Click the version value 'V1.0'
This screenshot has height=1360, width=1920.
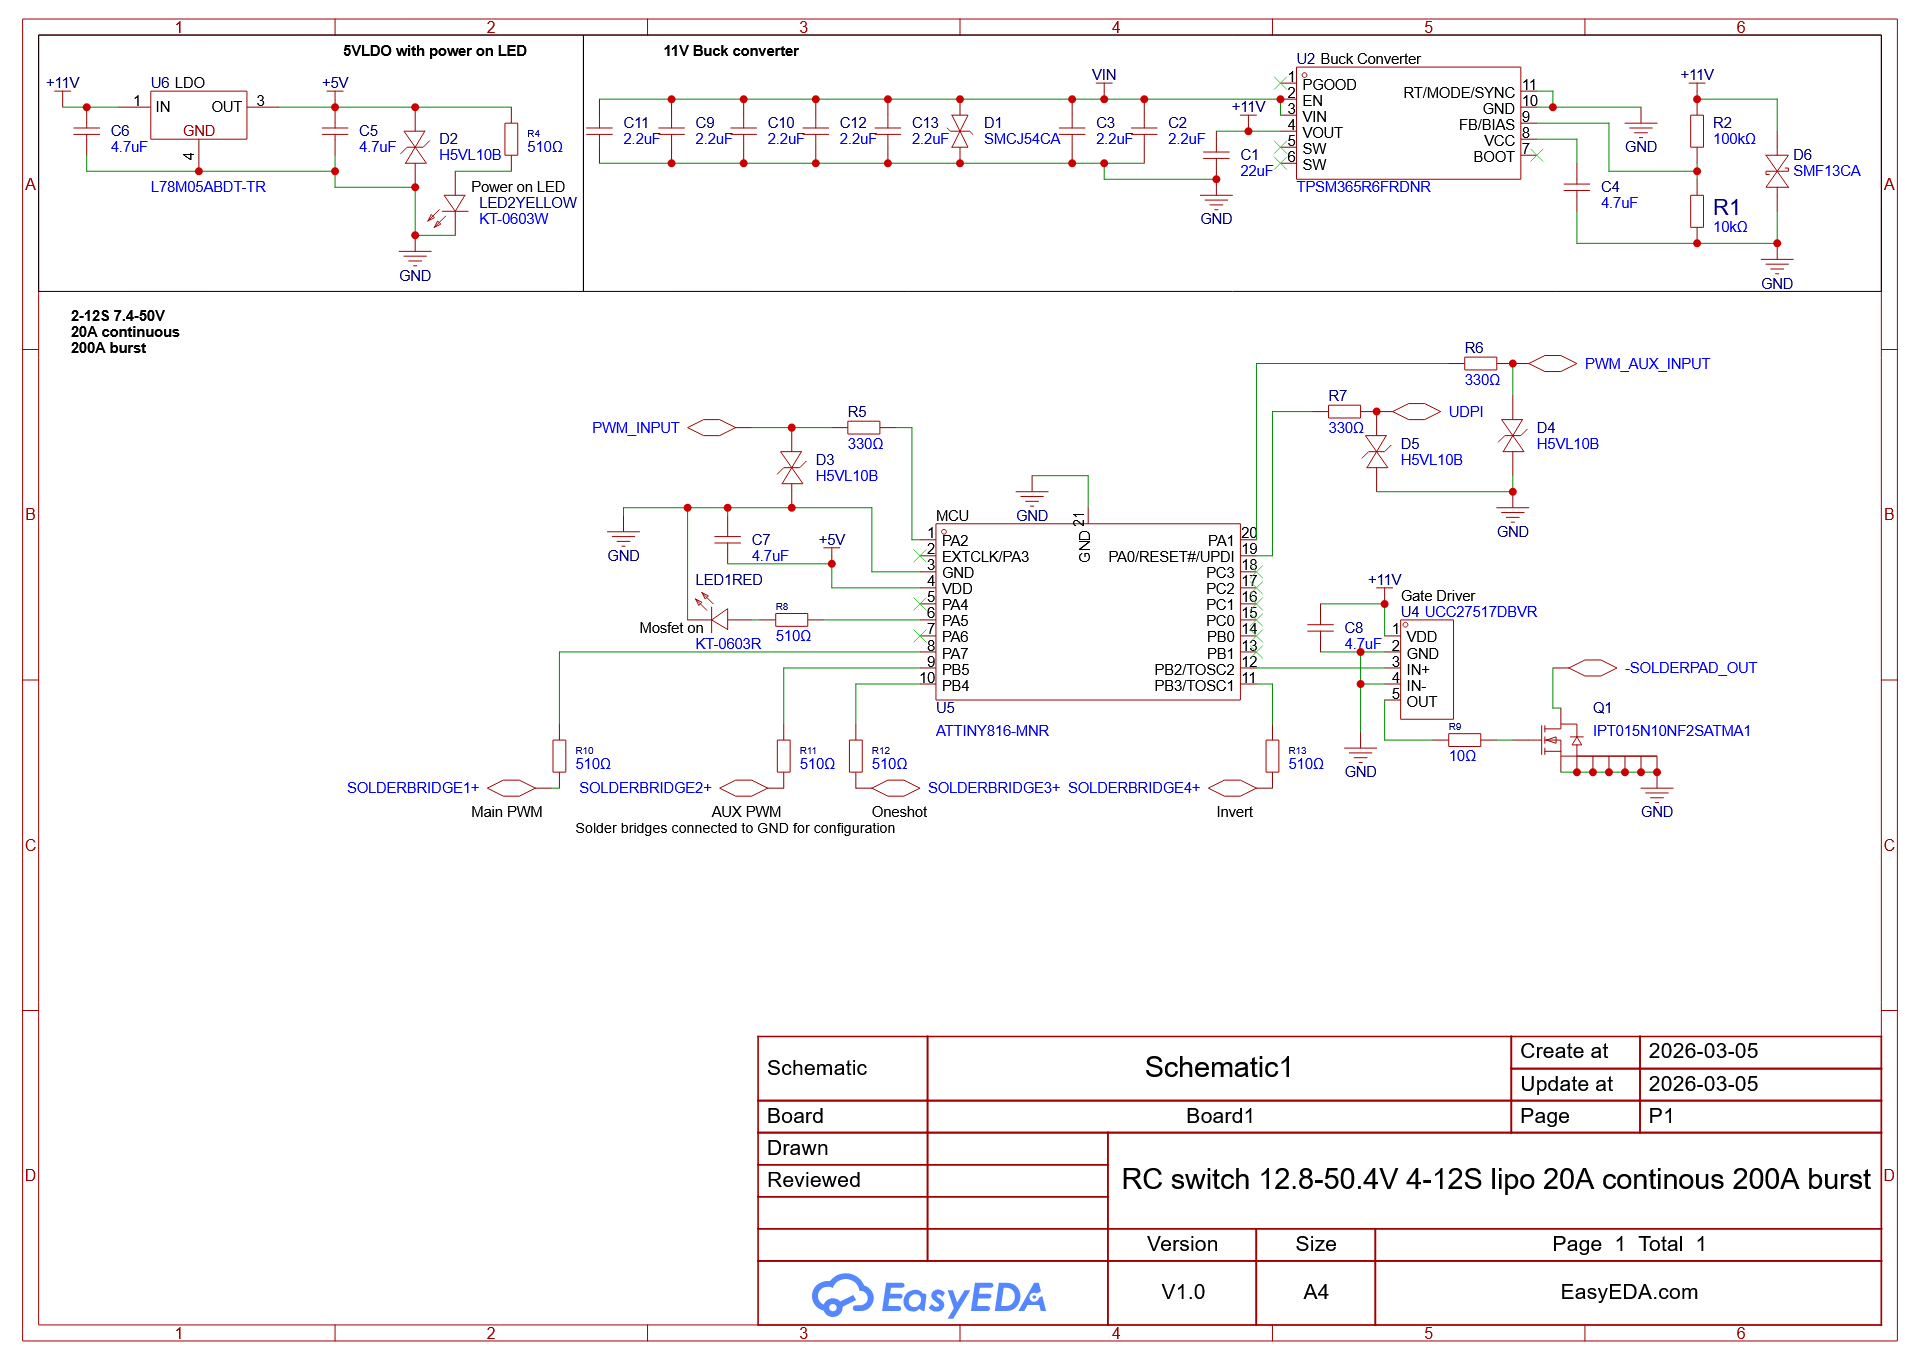(x=1183, y=1292)
